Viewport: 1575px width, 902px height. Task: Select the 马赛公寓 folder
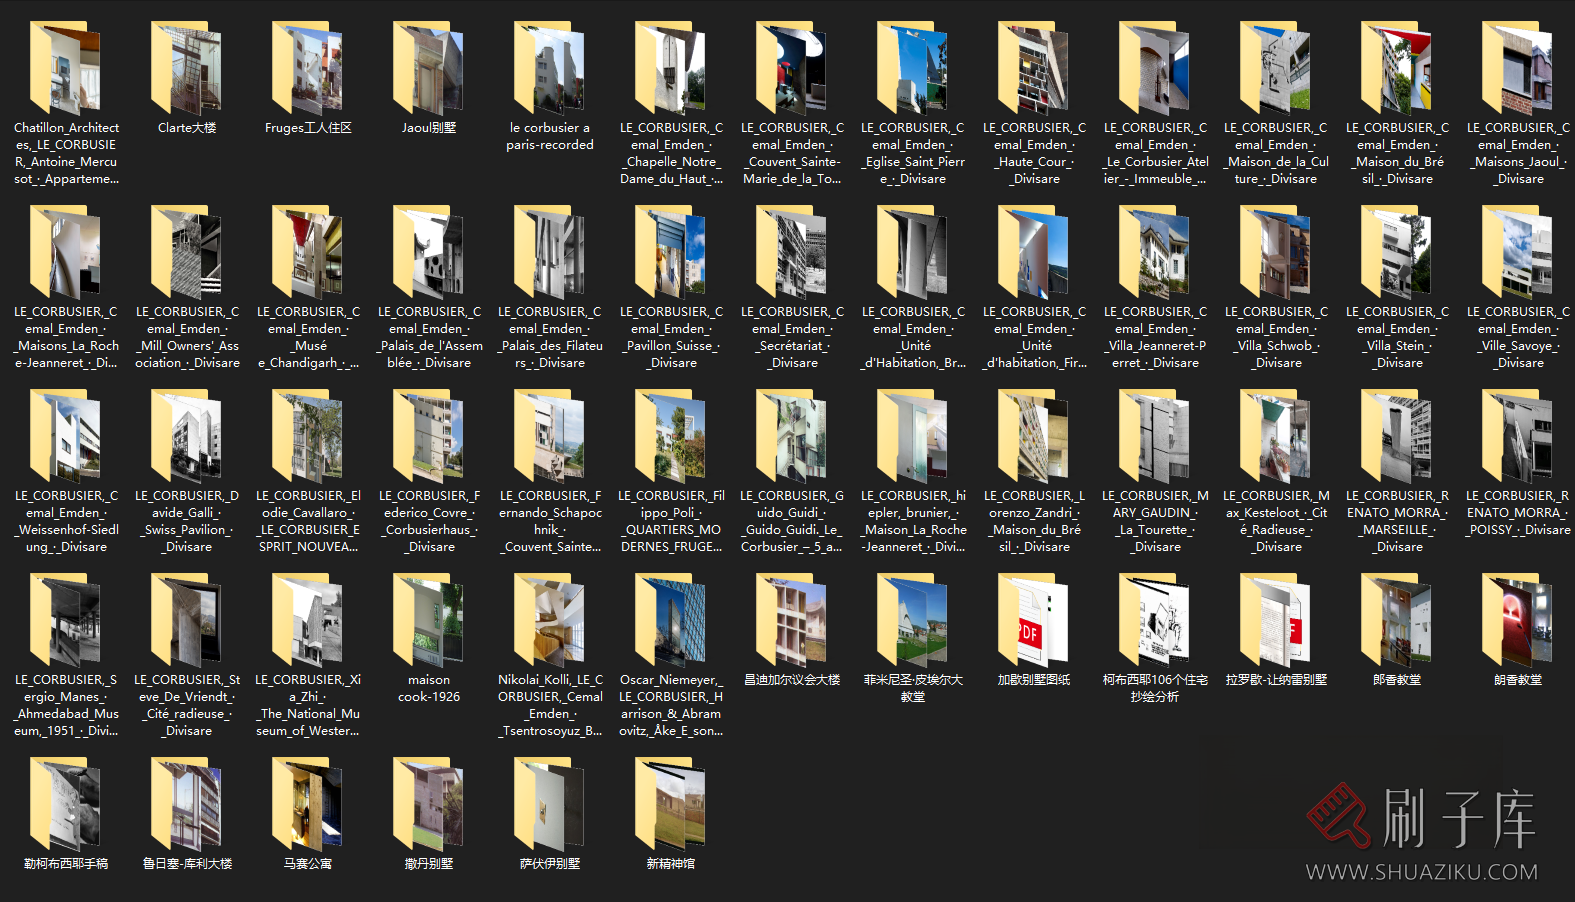pyautogui.click(x=307, y=806)
